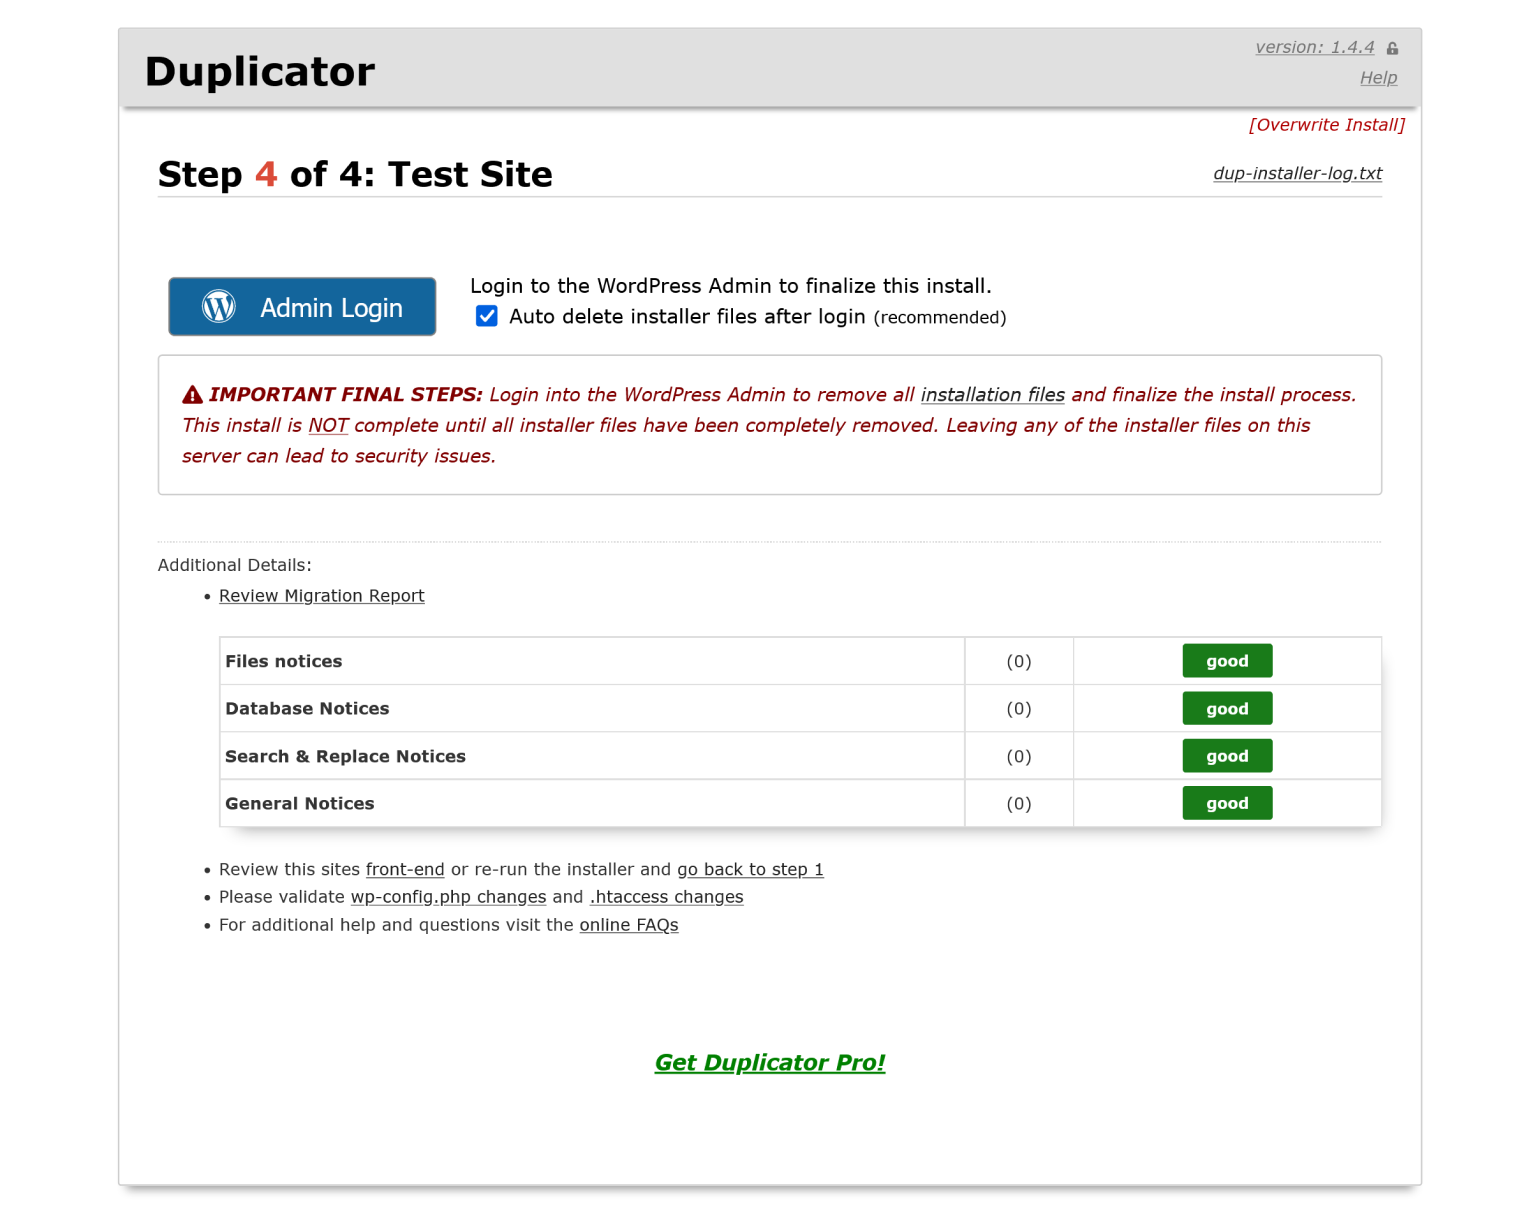Click the Duplicator title
Viewport: 1540px width, 1228px height.
(260, 72)
